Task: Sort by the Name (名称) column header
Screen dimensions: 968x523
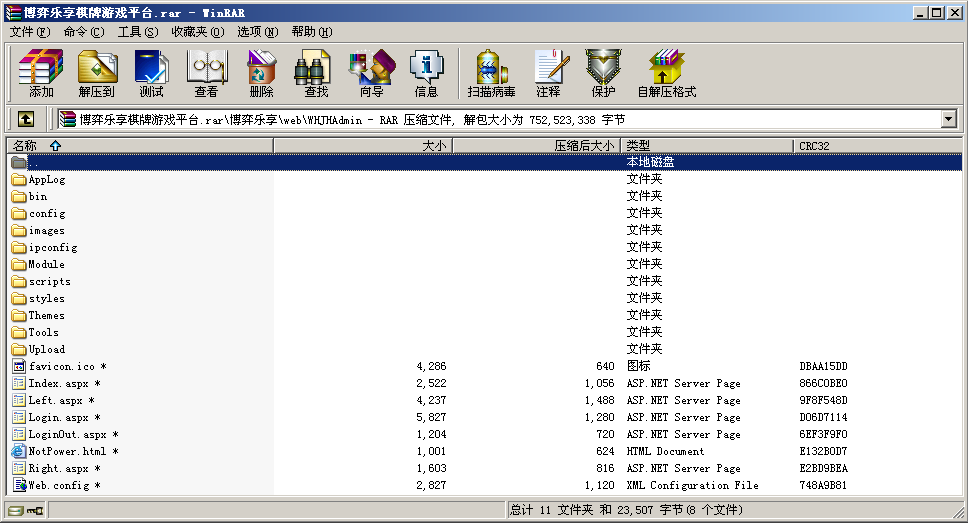Action: [x=140, y=146]
